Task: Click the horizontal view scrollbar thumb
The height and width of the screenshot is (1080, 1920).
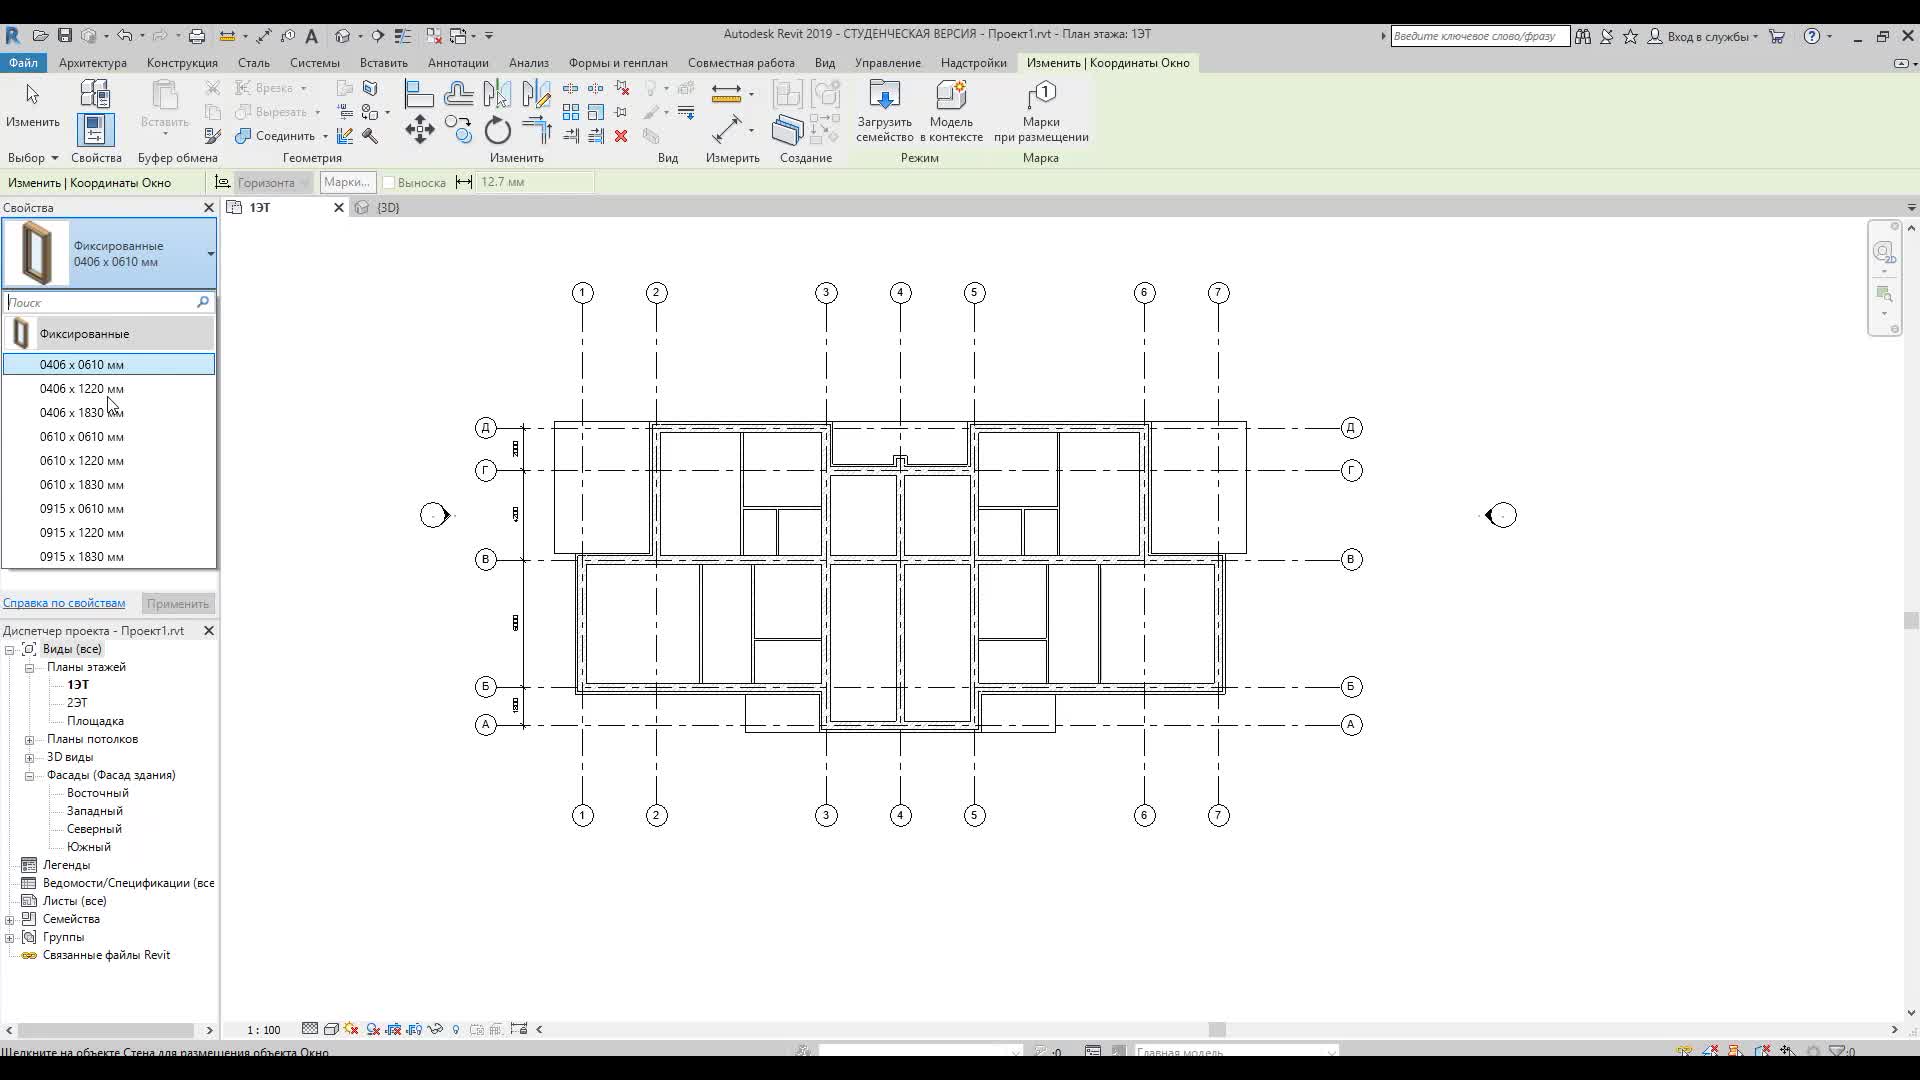Action: pyautogui.click(x=1217, y=1030)
